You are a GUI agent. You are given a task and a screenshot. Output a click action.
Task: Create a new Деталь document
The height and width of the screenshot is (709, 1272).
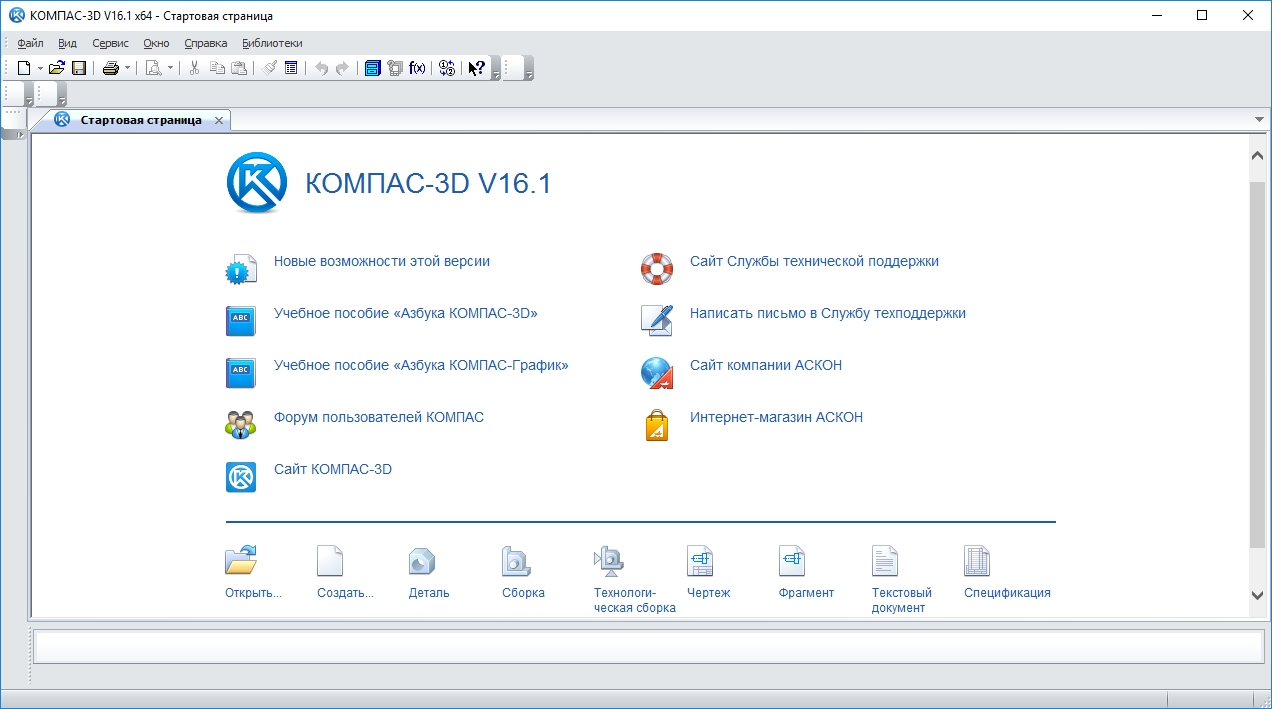422,562
